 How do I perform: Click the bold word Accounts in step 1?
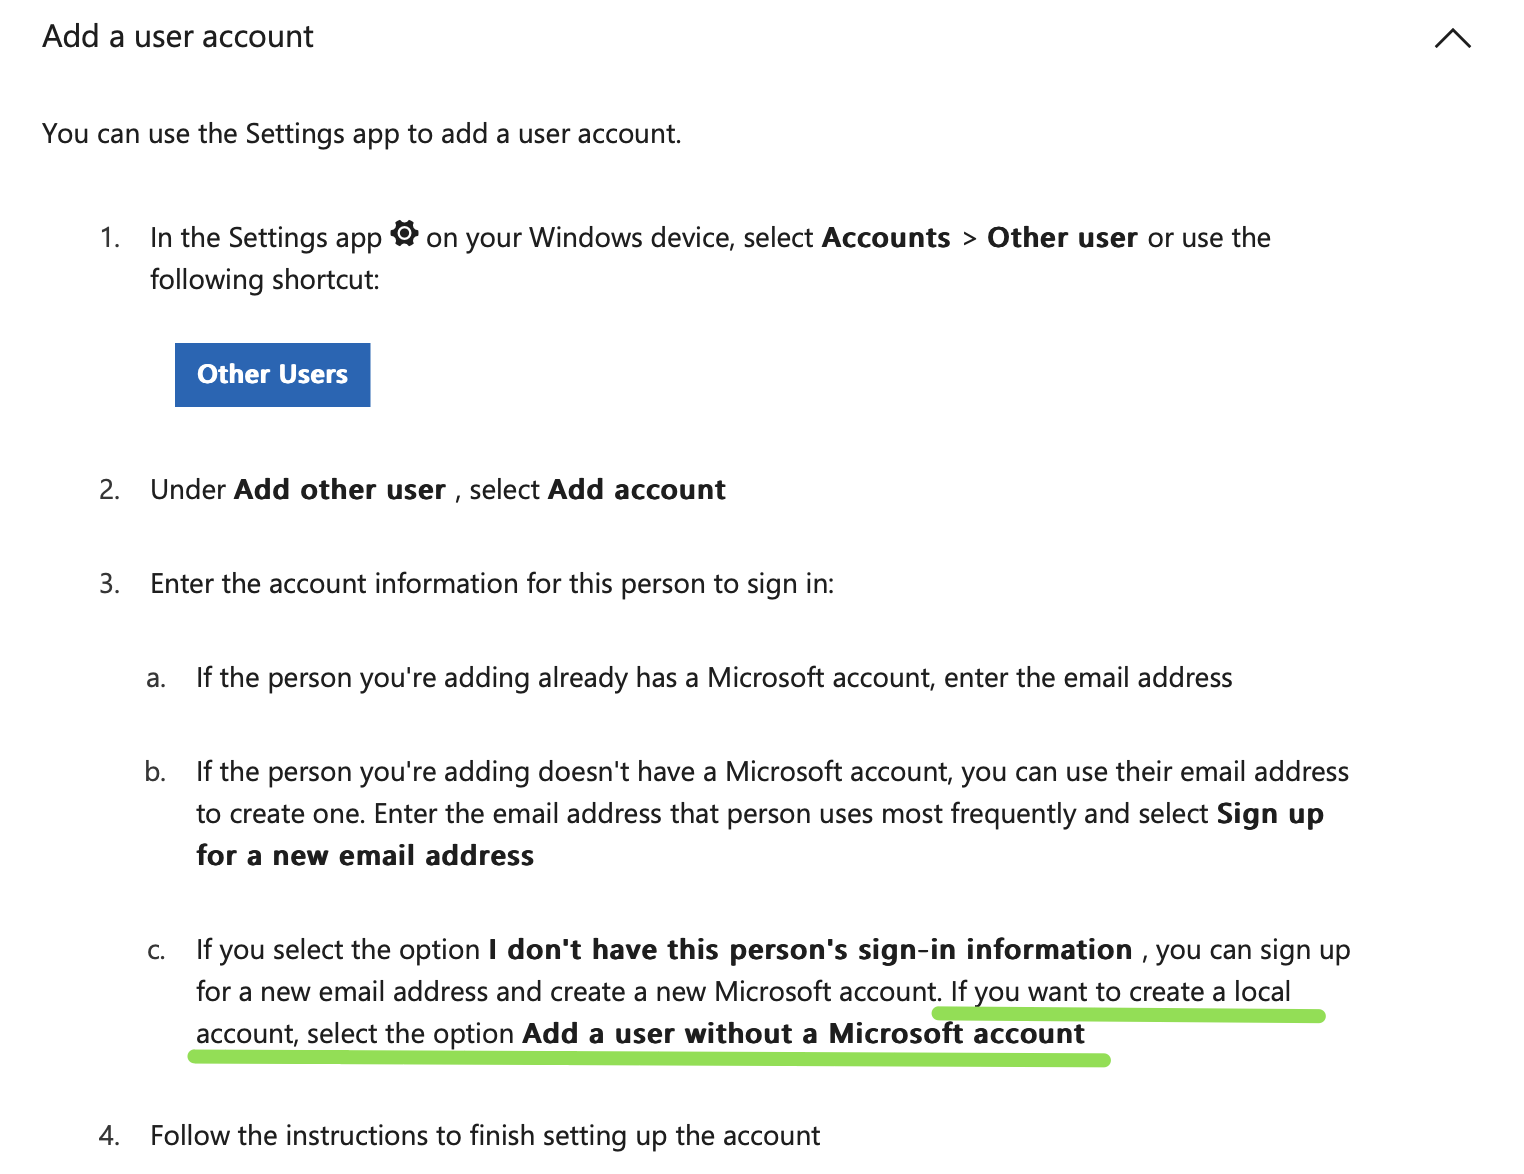tap(886, 238)
